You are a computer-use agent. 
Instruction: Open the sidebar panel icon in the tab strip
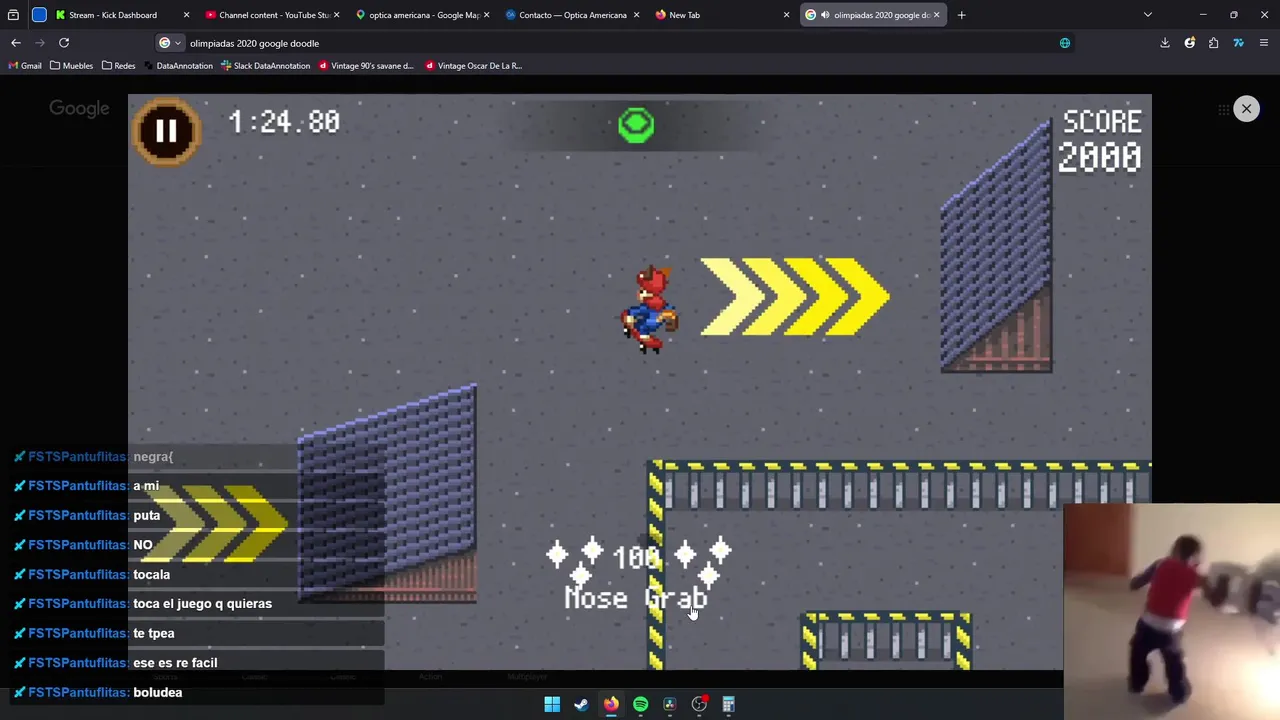tap(13, 15)
